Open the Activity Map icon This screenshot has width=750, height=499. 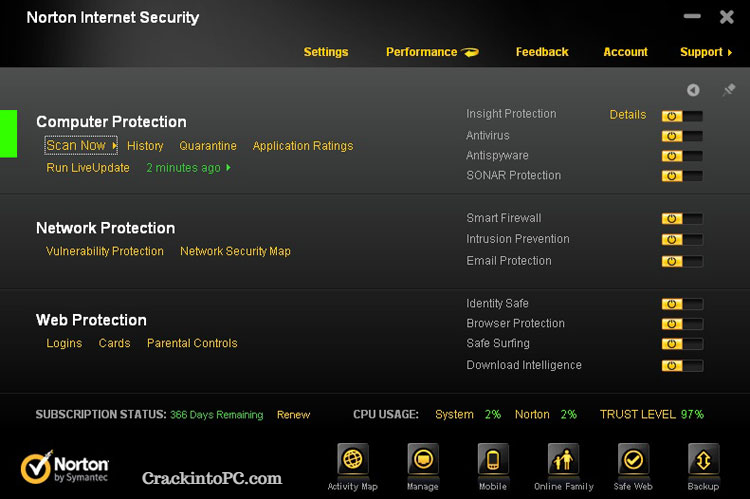tap(353, 460)
